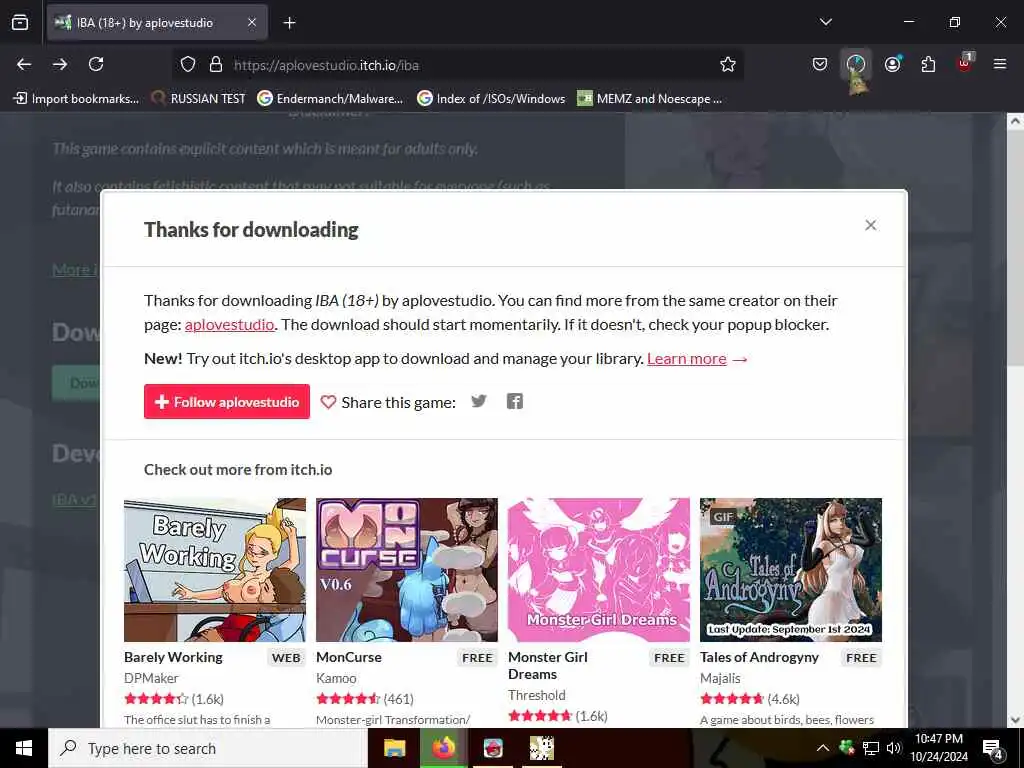Reload the current page
Screen dimensions: 1024x768
[x=96, y=64]
